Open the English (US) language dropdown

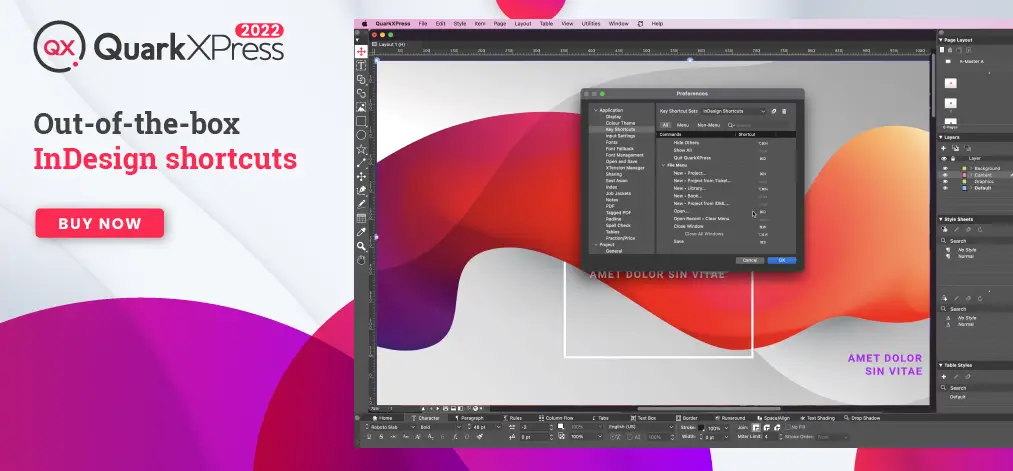pyautogui.click(x=640, y=427)
